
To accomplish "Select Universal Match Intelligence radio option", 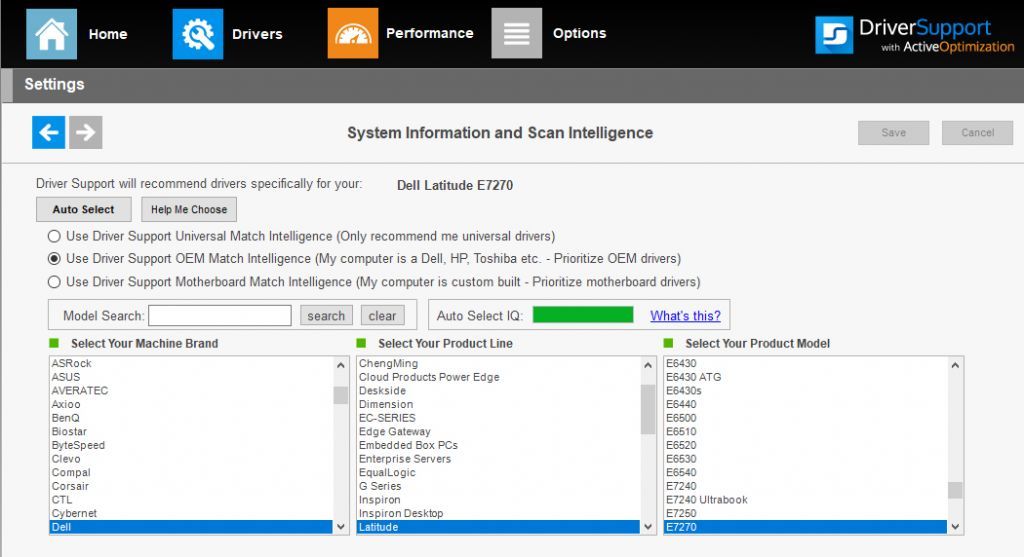I will tap(54, 236).
